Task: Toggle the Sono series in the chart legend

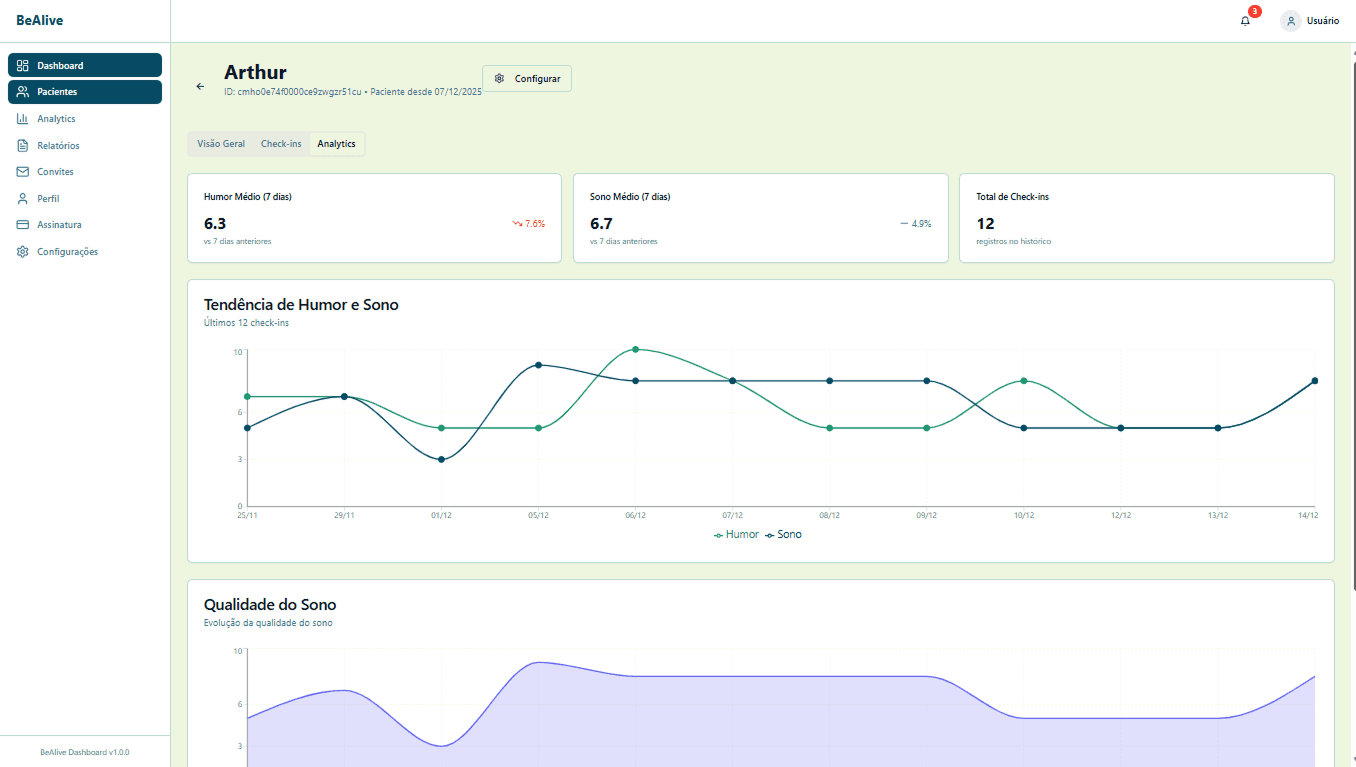Action: pos(785,534)
